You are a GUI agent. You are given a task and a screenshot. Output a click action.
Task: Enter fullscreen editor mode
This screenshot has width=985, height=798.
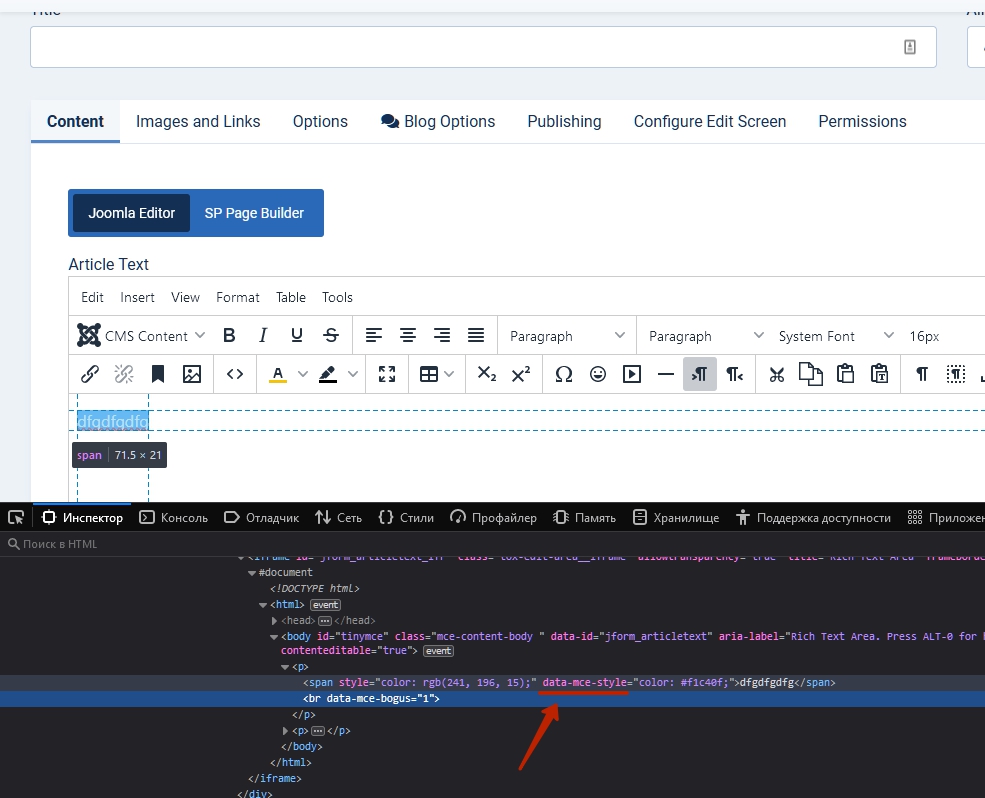point(387,374)
